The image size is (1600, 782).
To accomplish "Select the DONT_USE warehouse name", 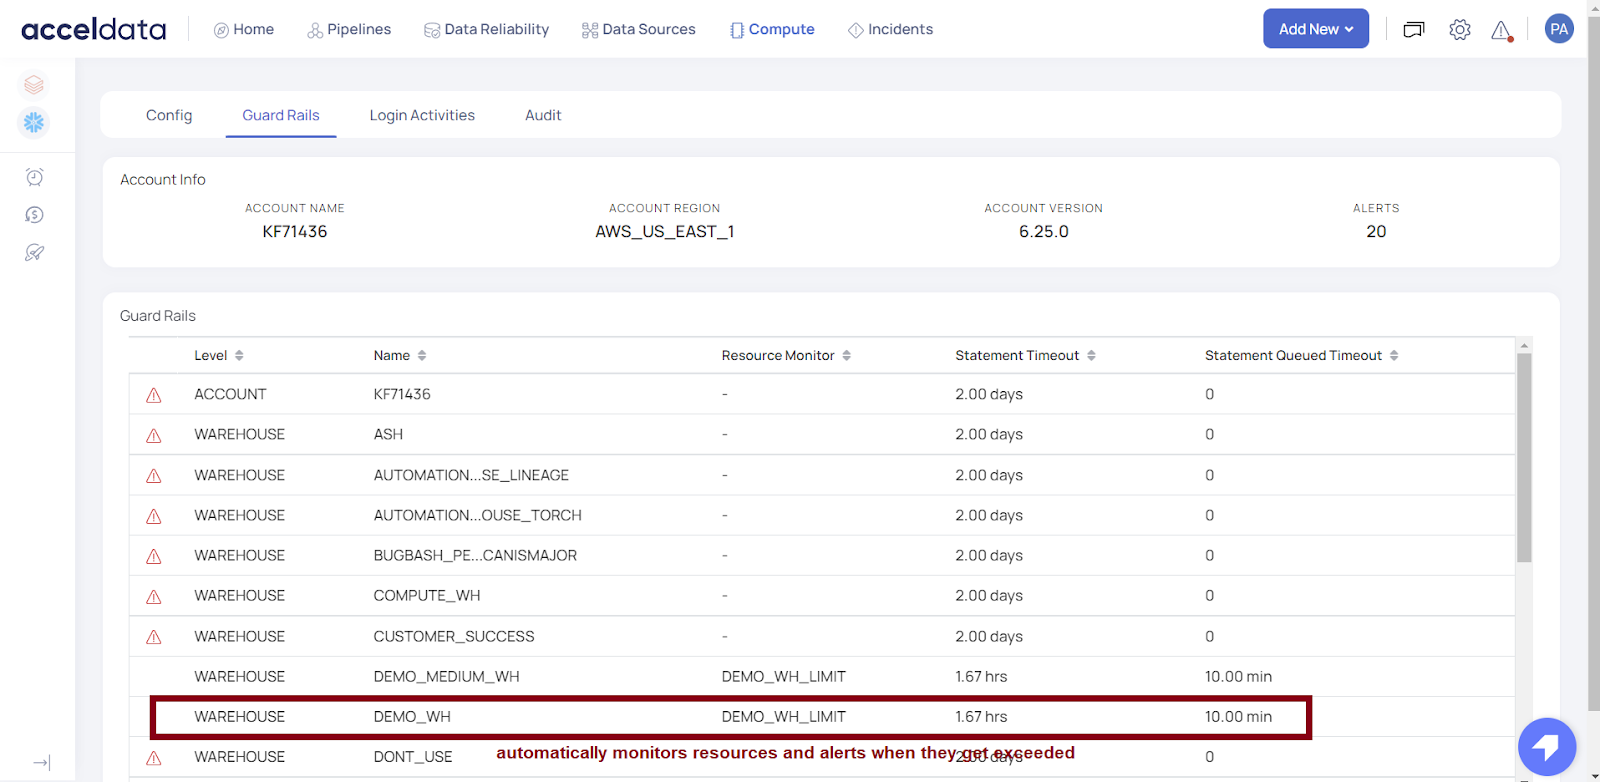I will [x=413, y=756].
